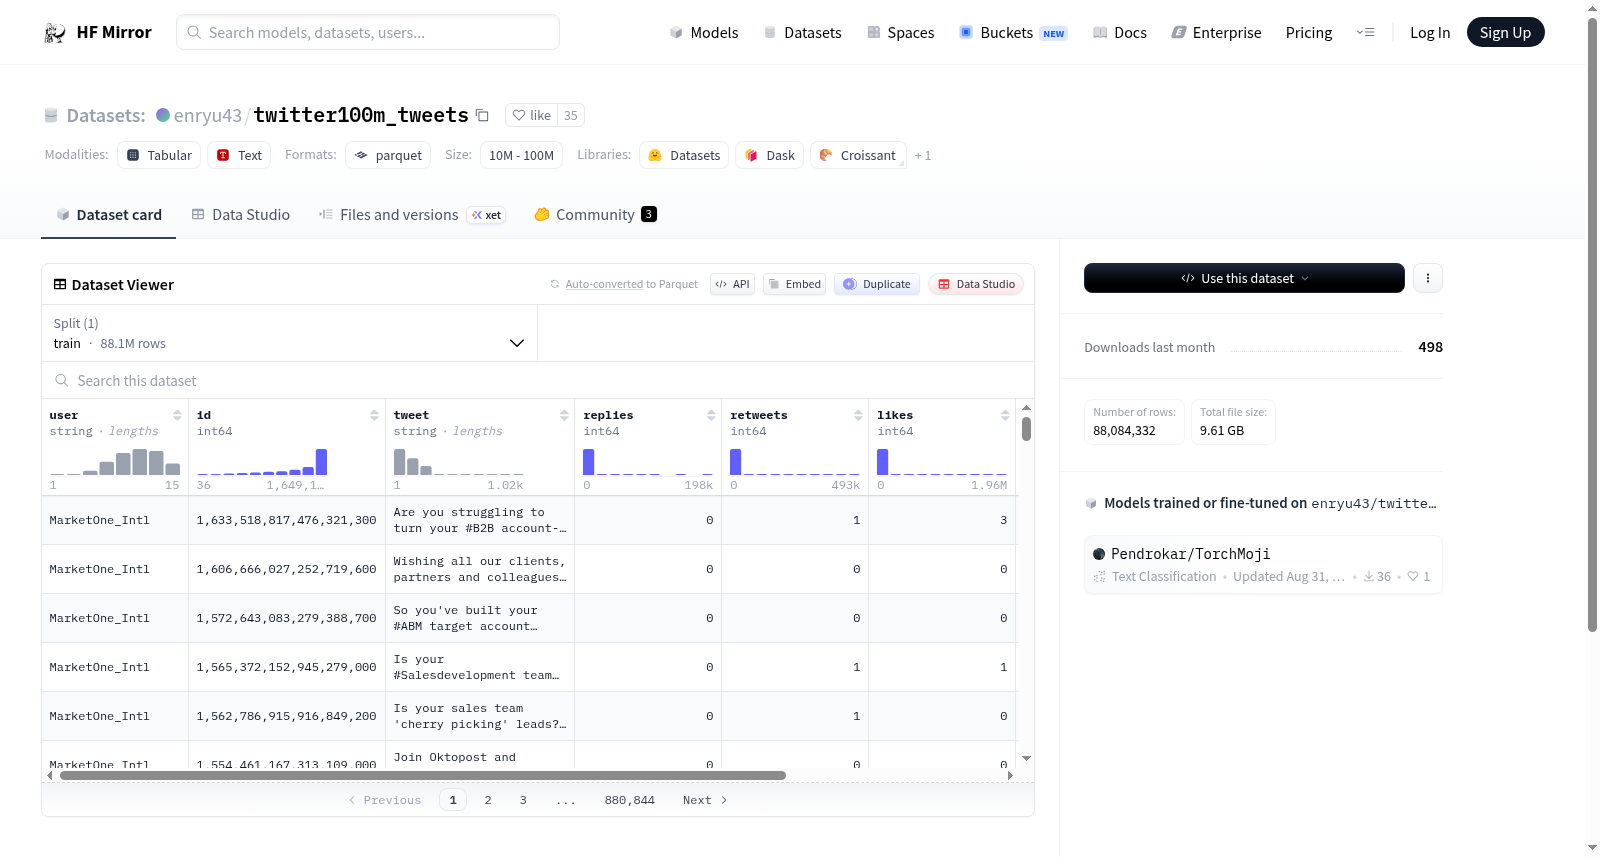1600x857 pixels.
Task: Click the enryu43 user avatar
Action: tap(163, 115)
